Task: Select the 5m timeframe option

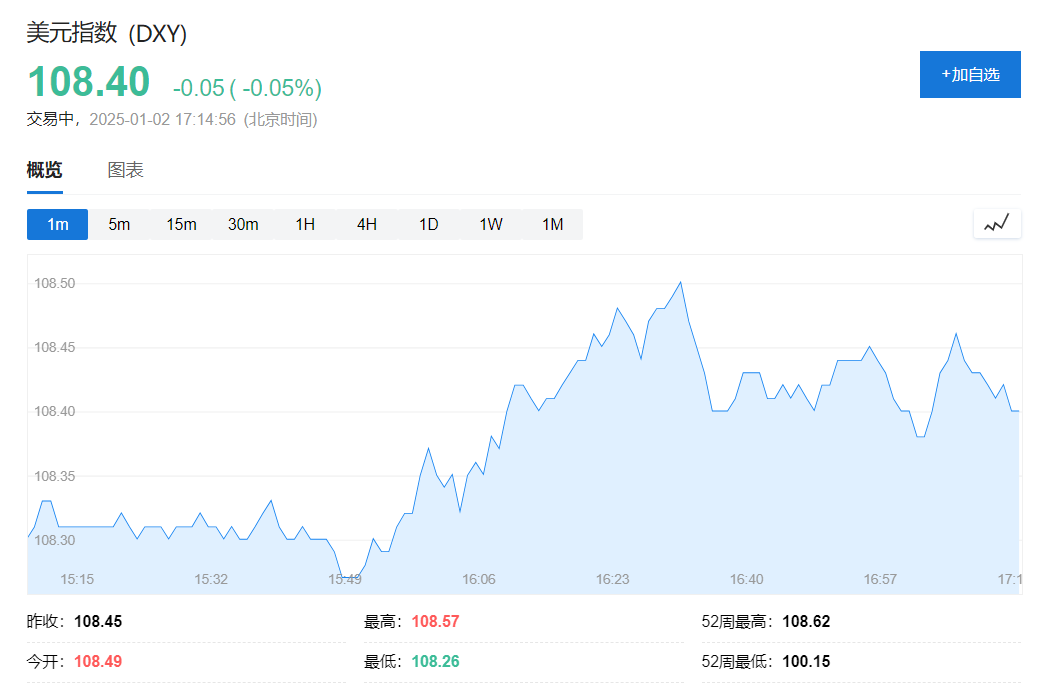Action: 119,224
